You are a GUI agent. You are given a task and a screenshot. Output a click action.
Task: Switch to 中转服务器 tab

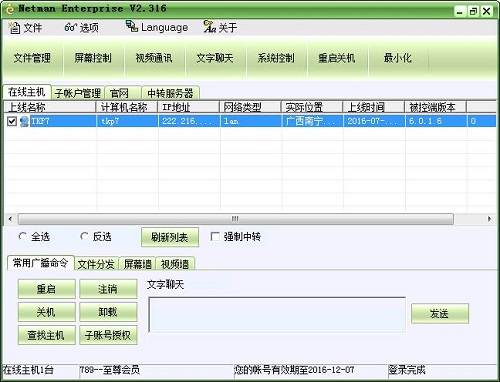click(x=170, y=93)
